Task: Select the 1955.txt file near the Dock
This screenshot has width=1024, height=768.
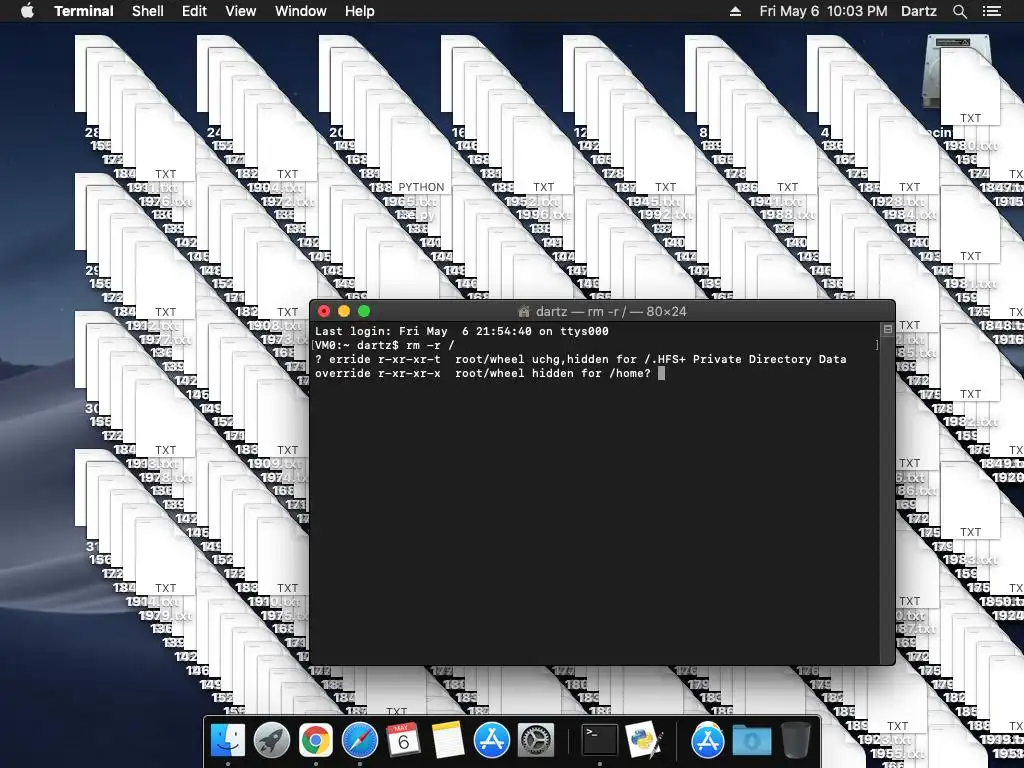Action: (897, 753)
